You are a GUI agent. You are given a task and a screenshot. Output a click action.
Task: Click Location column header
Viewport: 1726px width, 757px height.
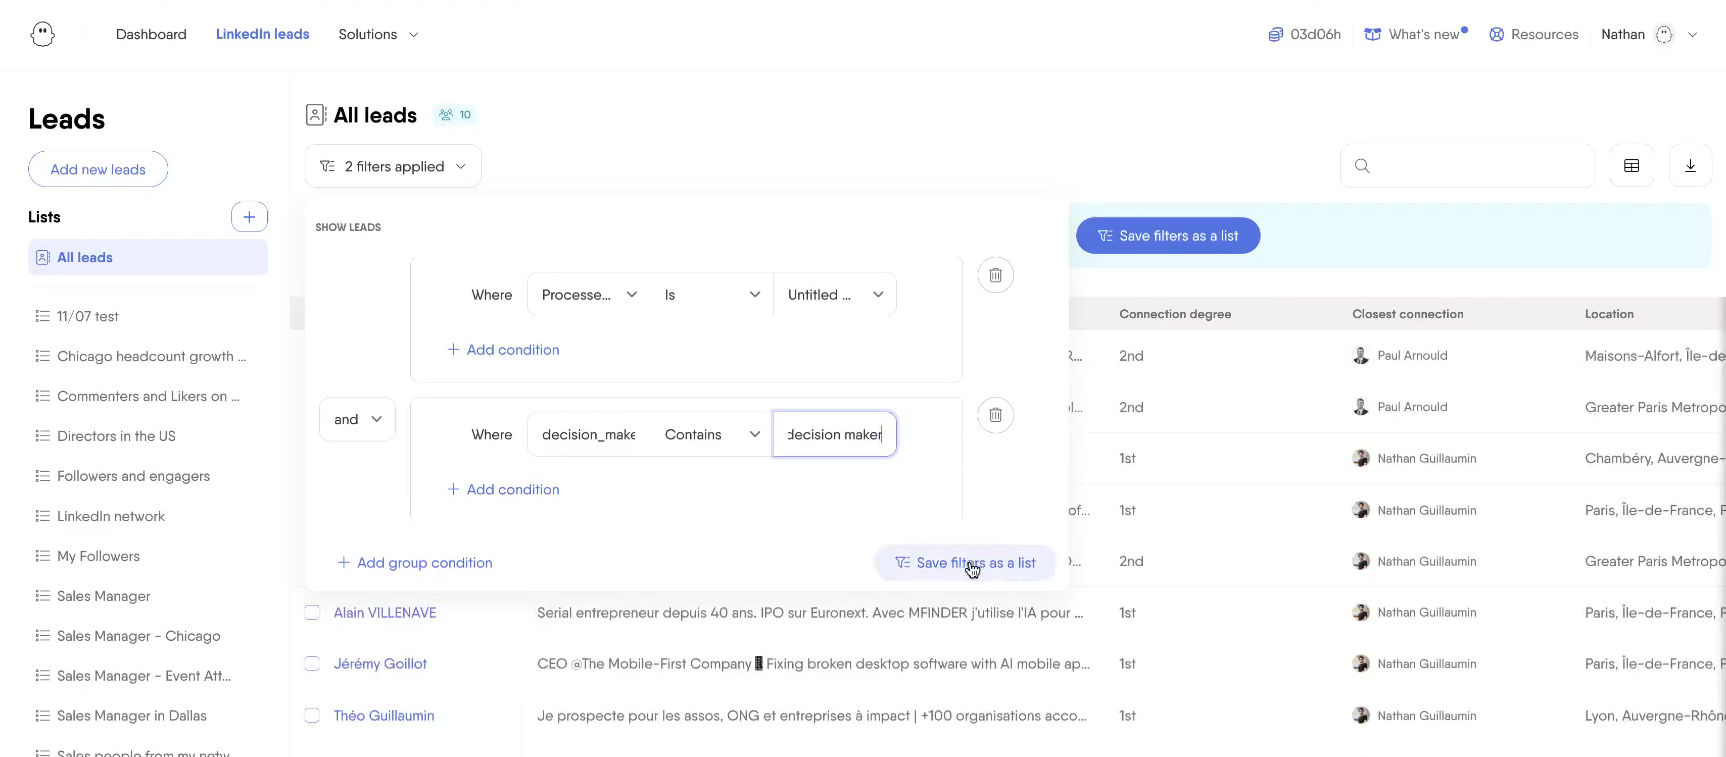pos(1609,314)
